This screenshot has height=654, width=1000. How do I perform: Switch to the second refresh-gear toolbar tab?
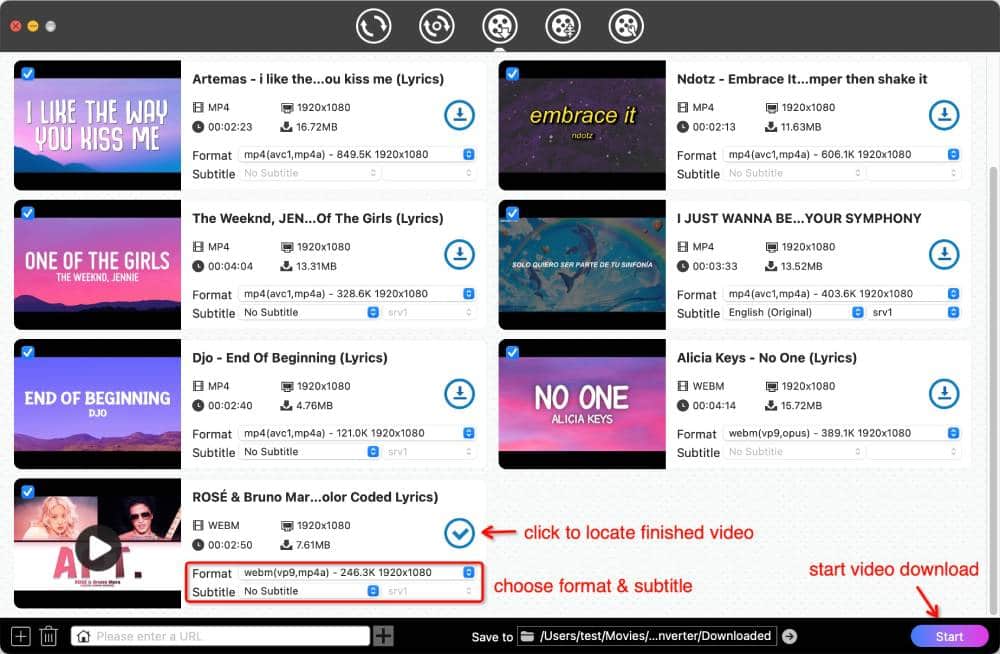coord(436,26)
